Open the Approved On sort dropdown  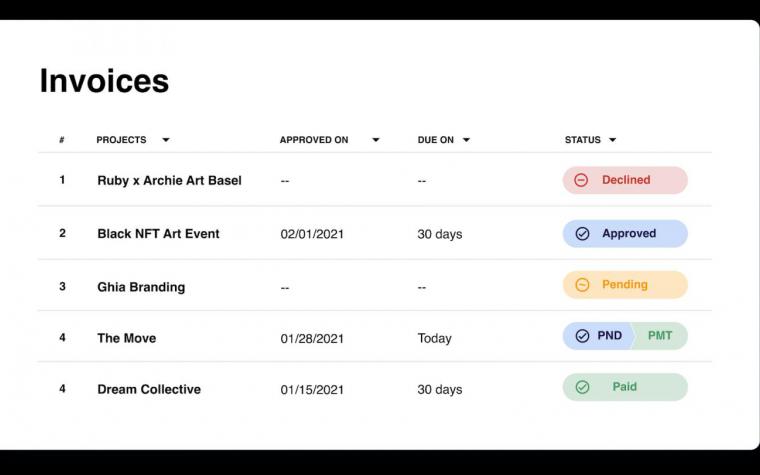pyautogui.click(x=376, y=140)
